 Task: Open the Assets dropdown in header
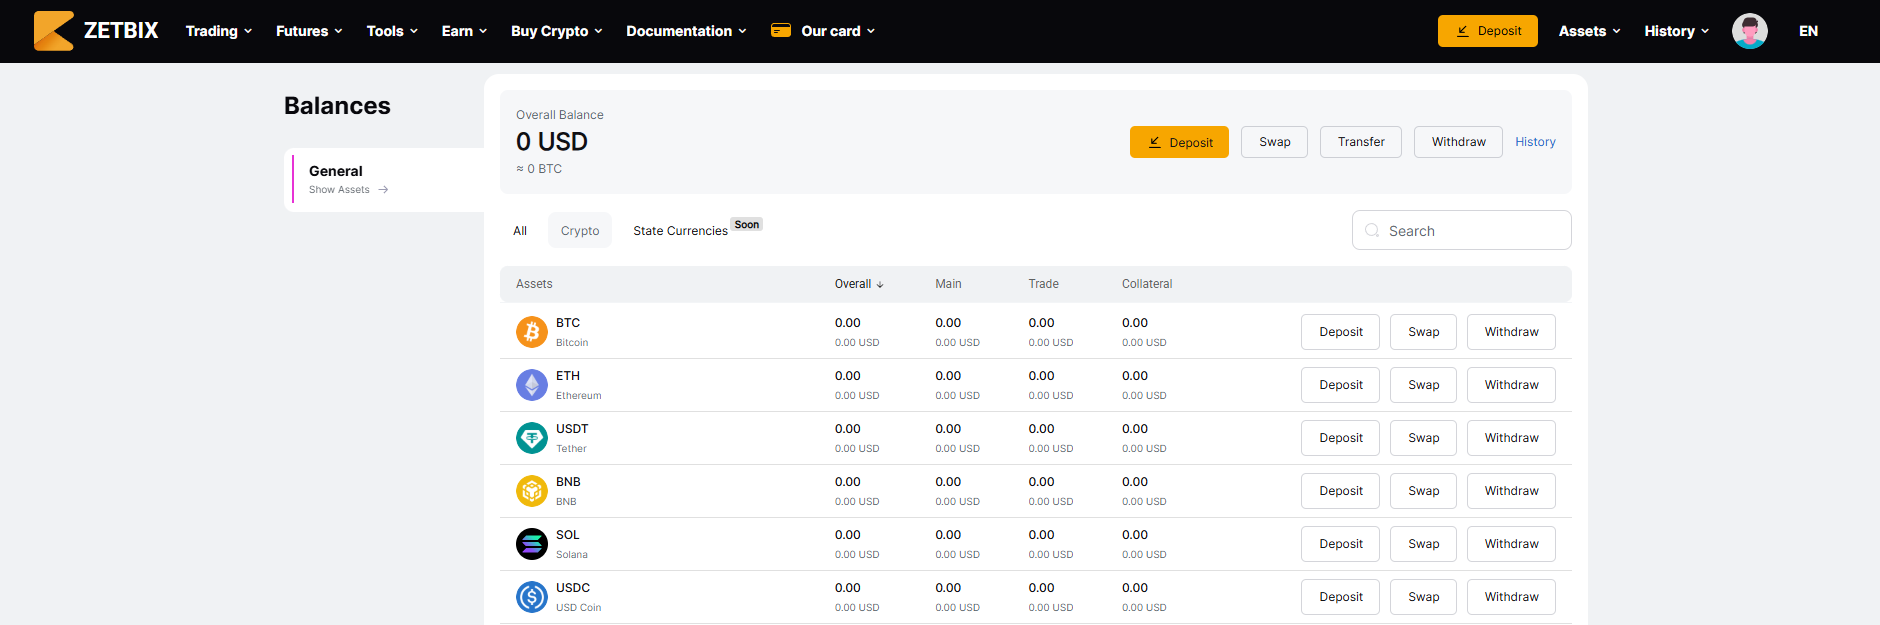coord(1590,31)
